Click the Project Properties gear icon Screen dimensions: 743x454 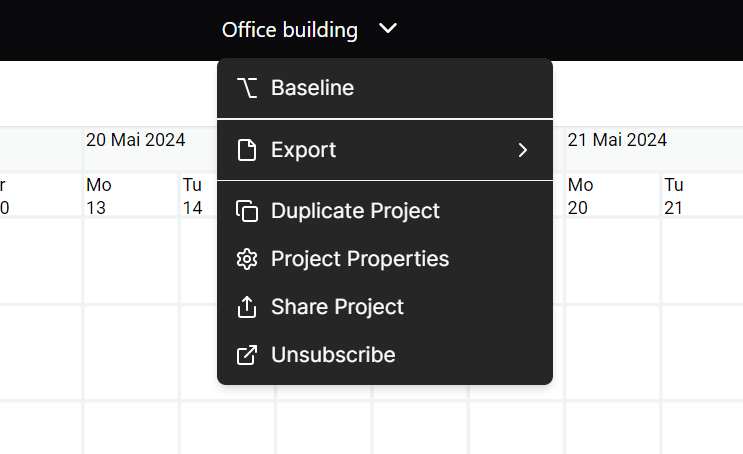click(247, 259)
